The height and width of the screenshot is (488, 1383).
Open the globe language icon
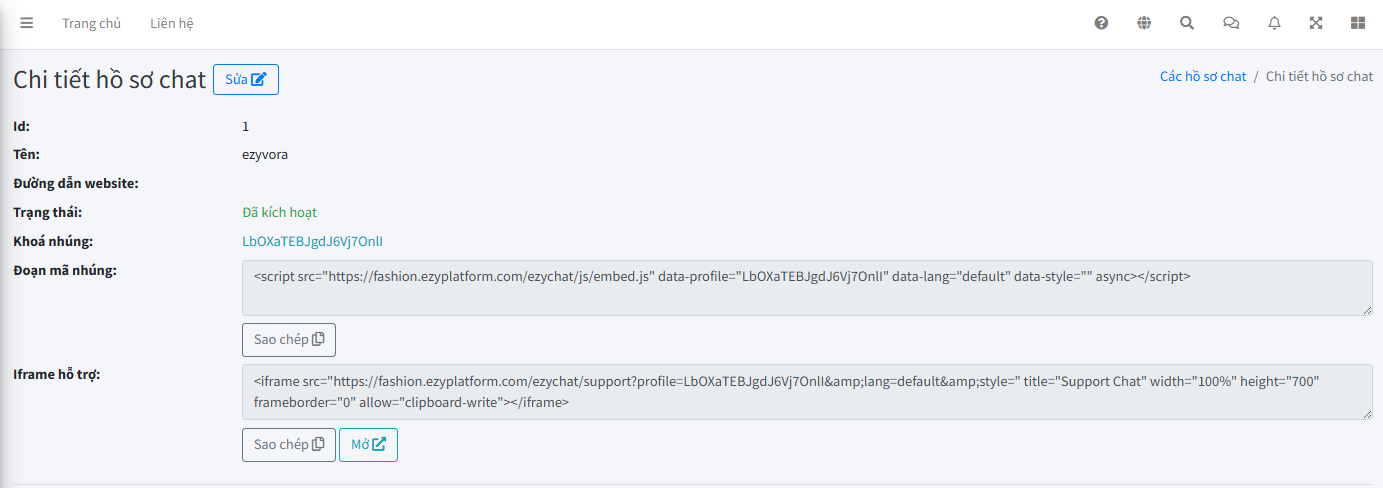point(1144,23)
